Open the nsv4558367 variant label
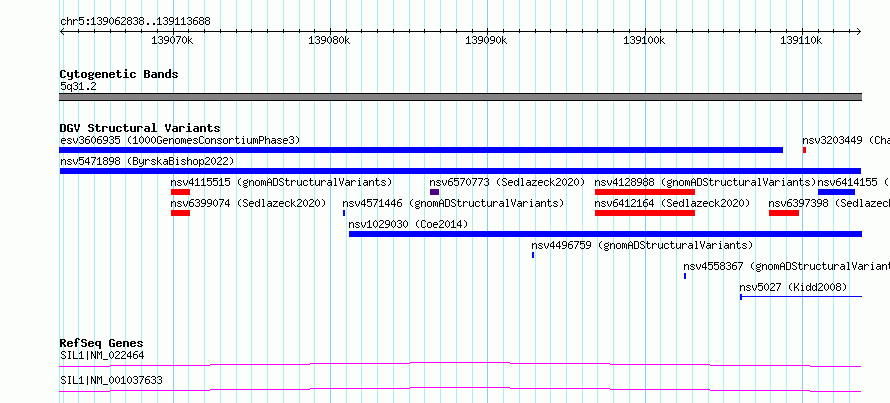This screenshot has width=890, height=403. [787, 266]
